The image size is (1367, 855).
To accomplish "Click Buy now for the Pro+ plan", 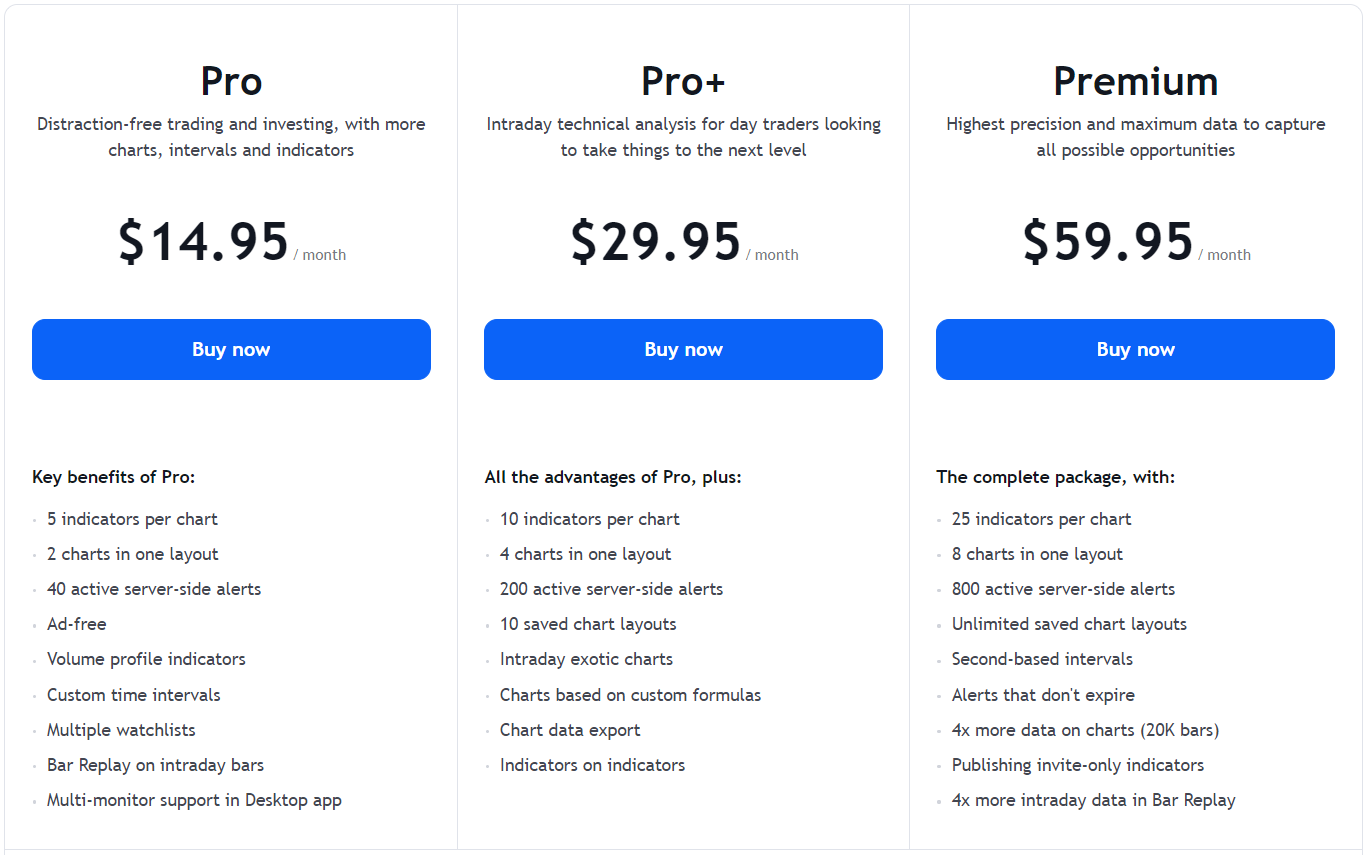I will tap(683, 349).
